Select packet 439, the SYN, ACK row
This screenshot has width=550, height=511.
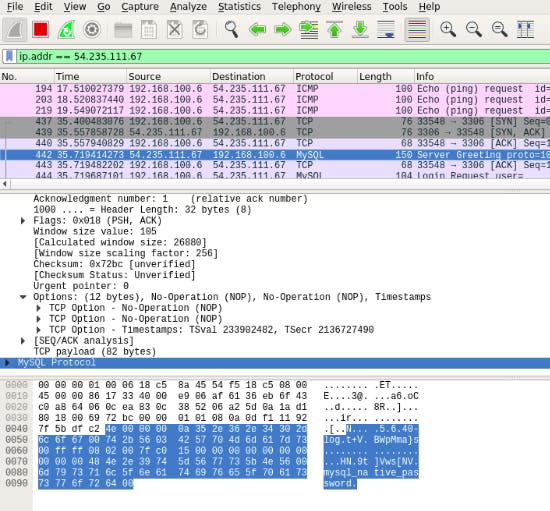(275, 132)
